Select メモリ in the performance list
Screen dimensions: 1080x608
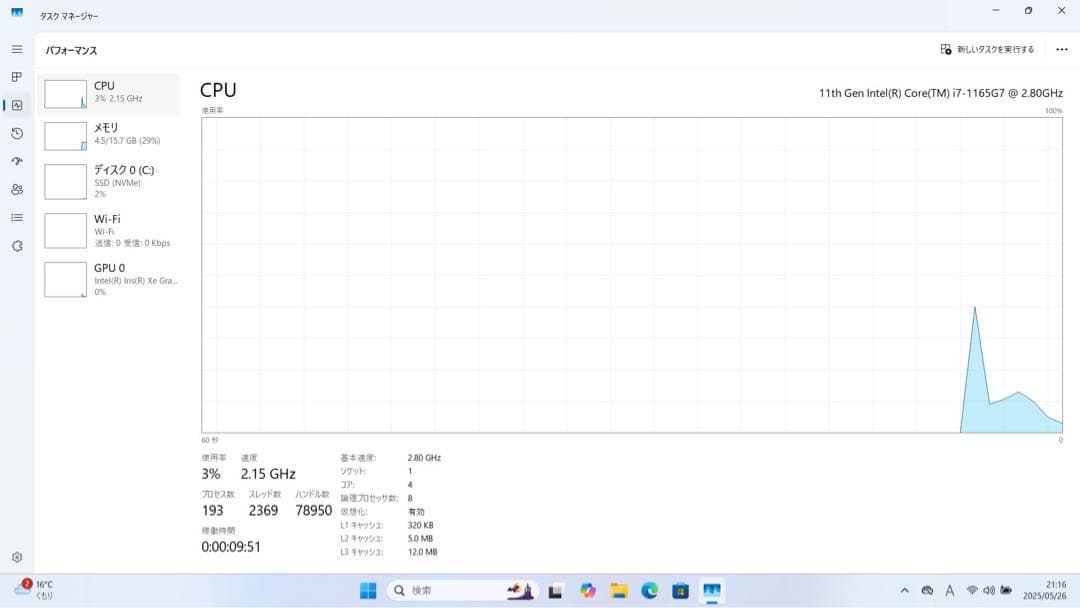coord(110,135)
